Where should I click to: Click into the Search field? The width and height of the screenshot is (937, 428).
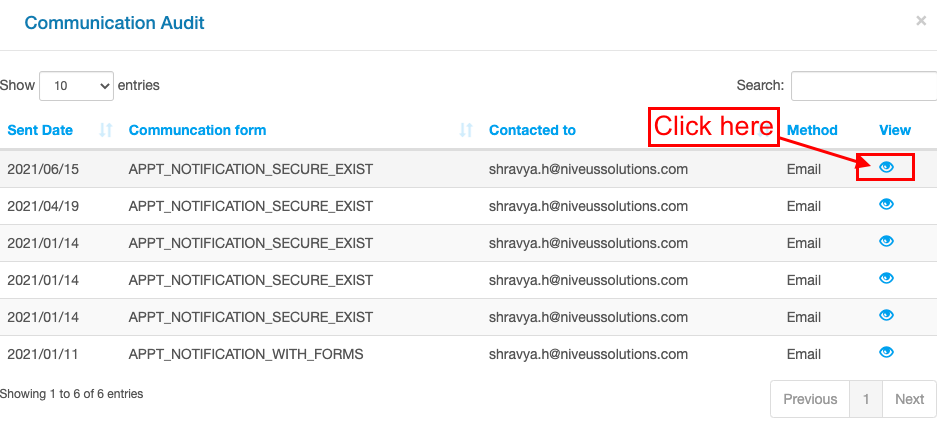[x=863, y=86]
